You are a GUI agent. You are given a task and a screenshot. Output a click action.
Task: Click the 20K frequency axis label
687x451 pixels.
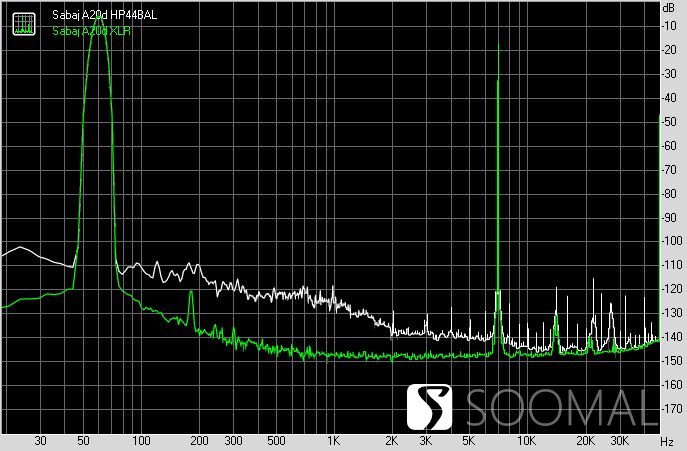pos(585,440)
